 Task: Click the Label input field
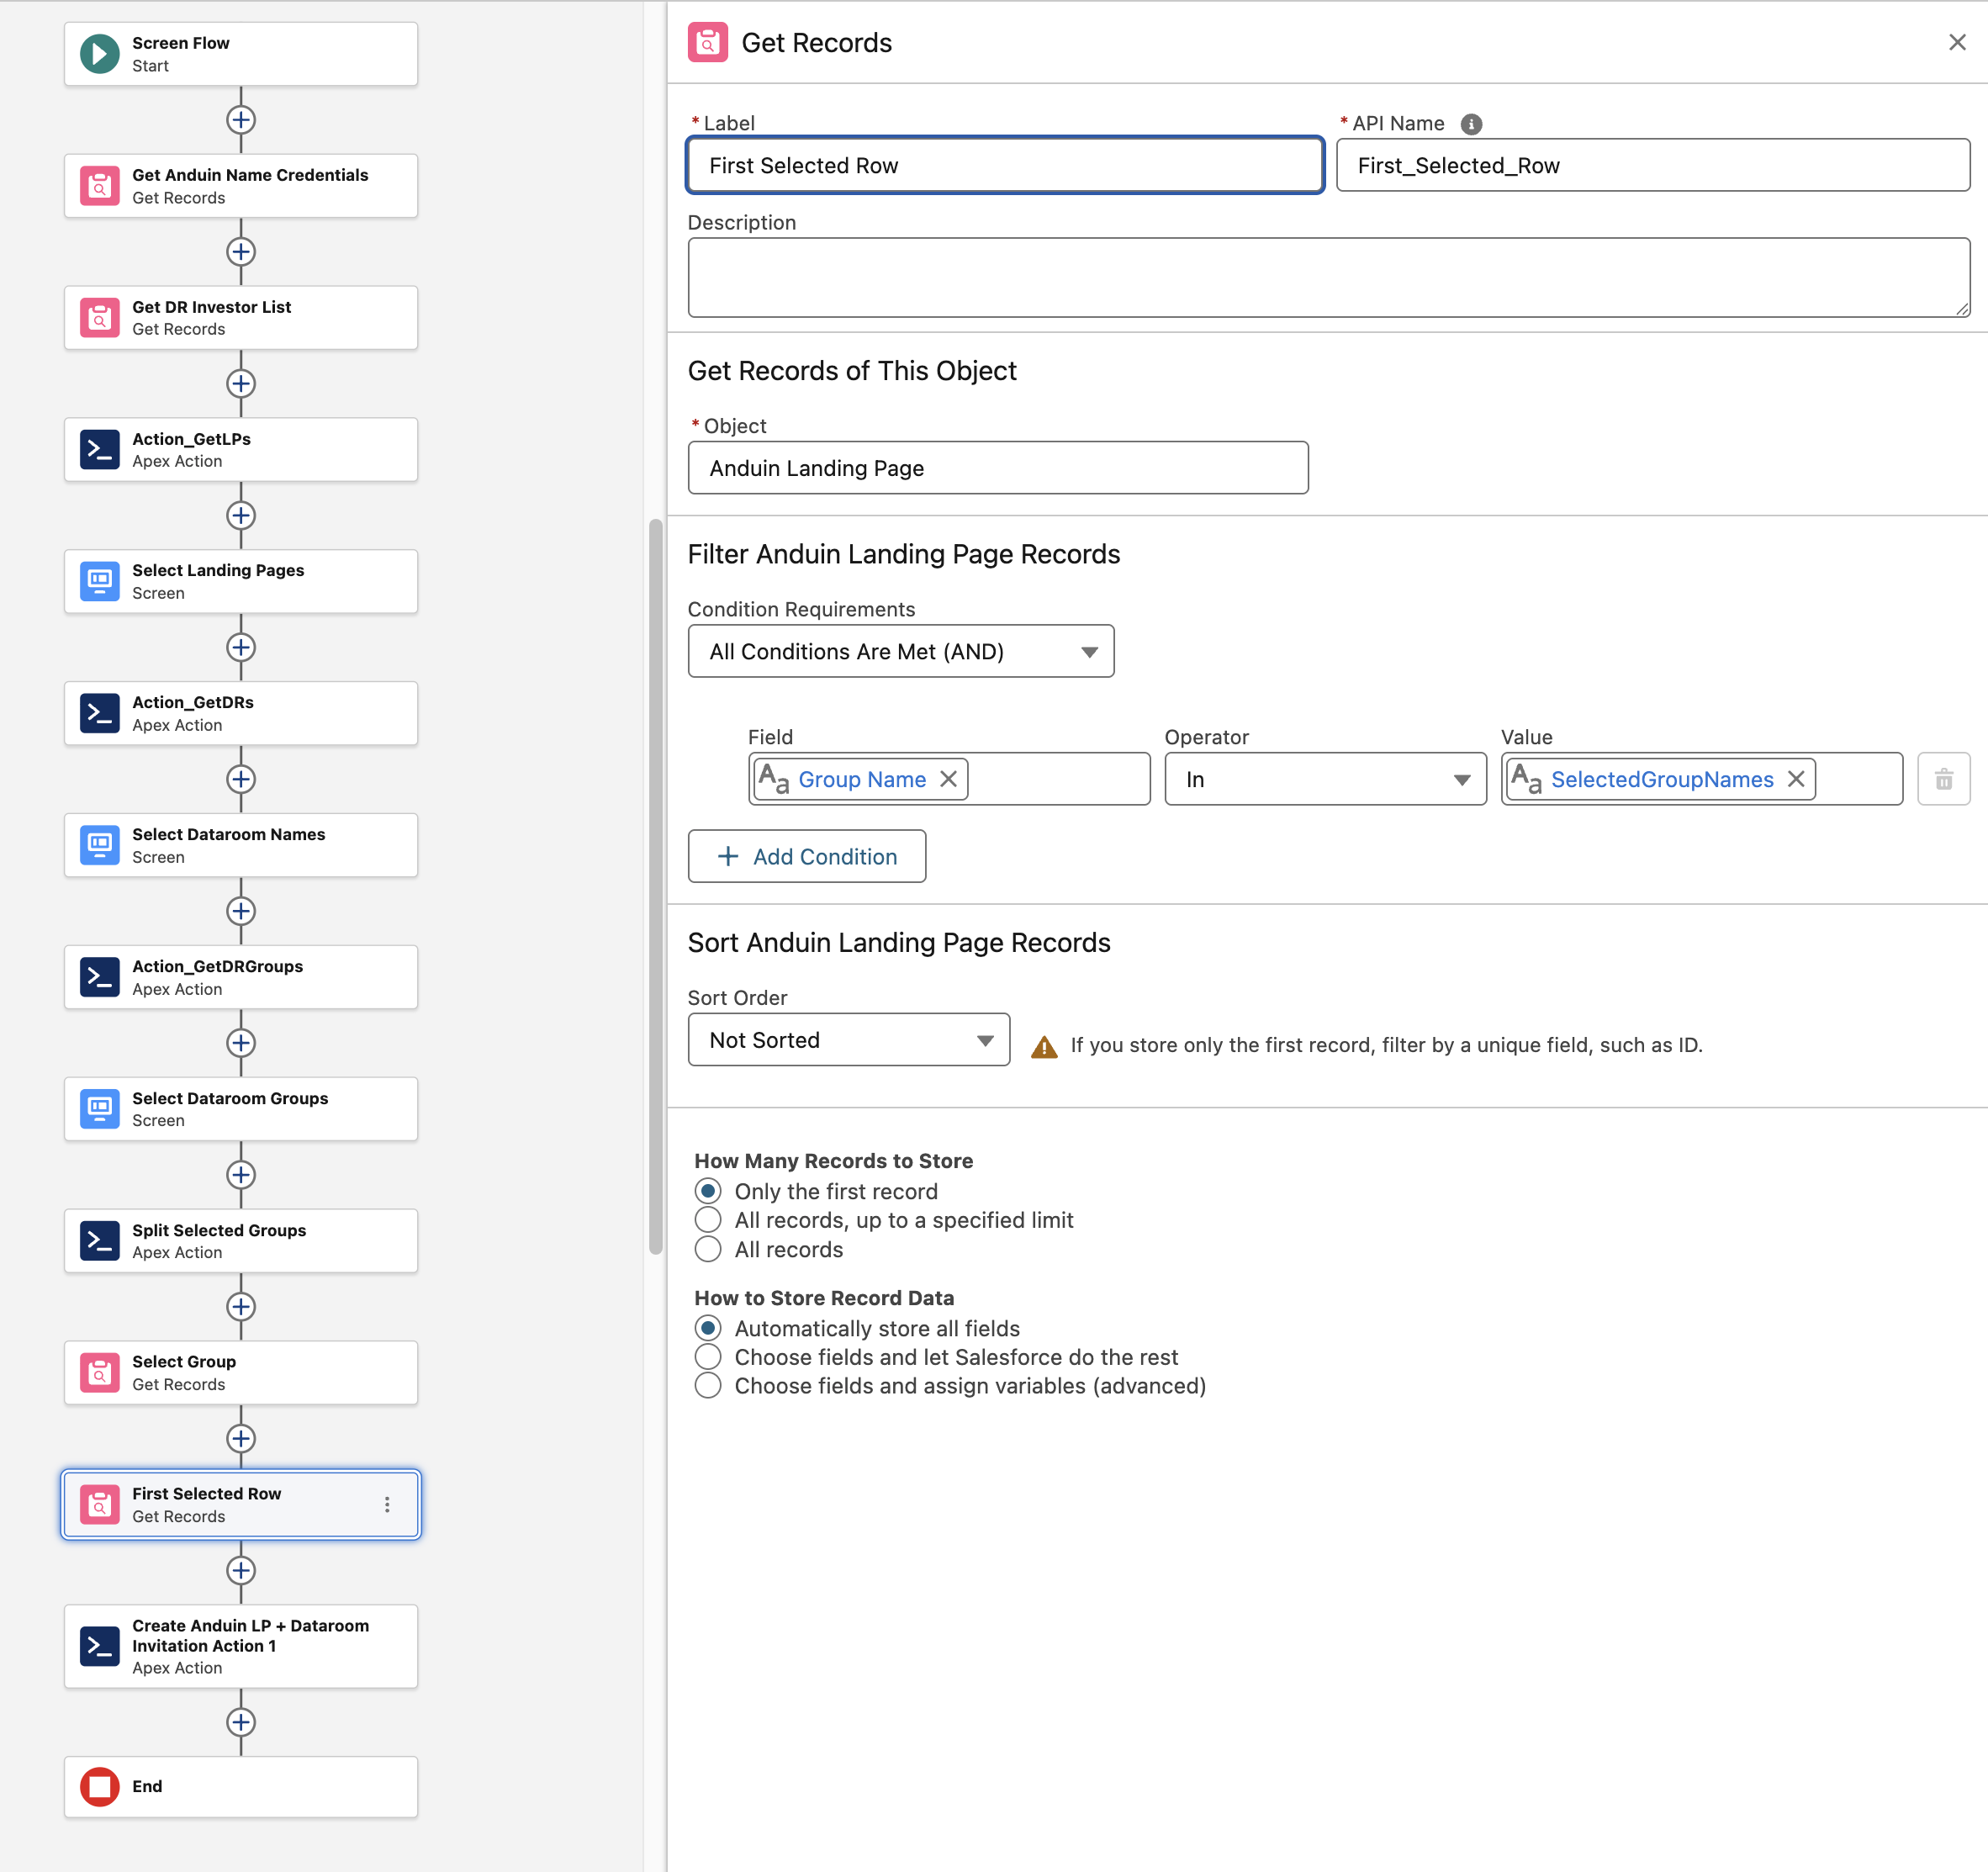1005,165
